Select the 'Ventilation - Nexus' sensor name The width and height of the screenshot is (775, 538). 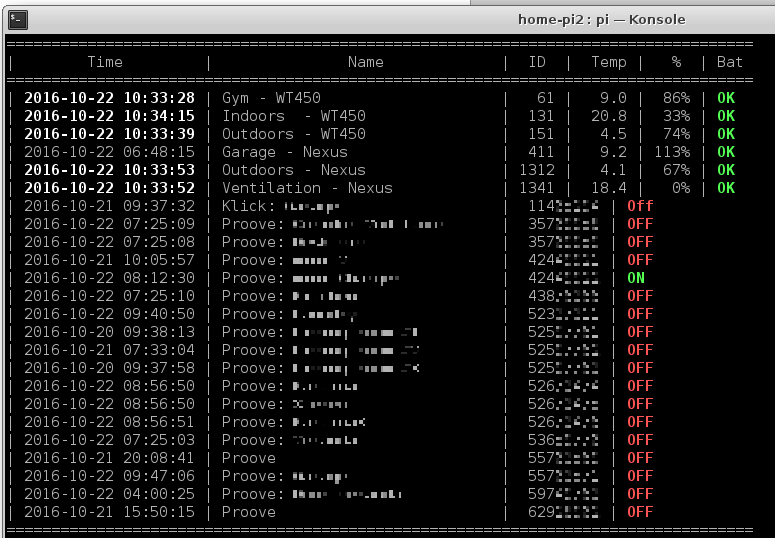pyautogui.click(x=307, y=188)
